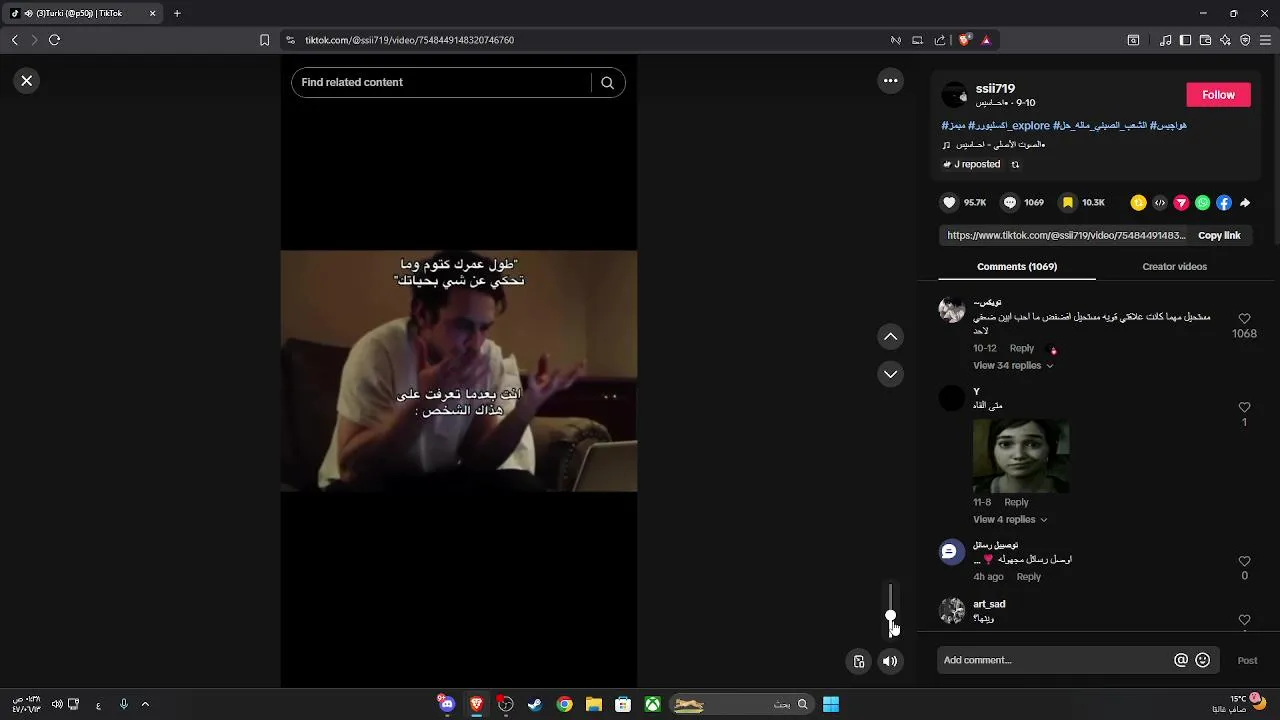Select the Turki TikTok browser tab
This screenshot has height=720, width=1280.
(84, 13)
